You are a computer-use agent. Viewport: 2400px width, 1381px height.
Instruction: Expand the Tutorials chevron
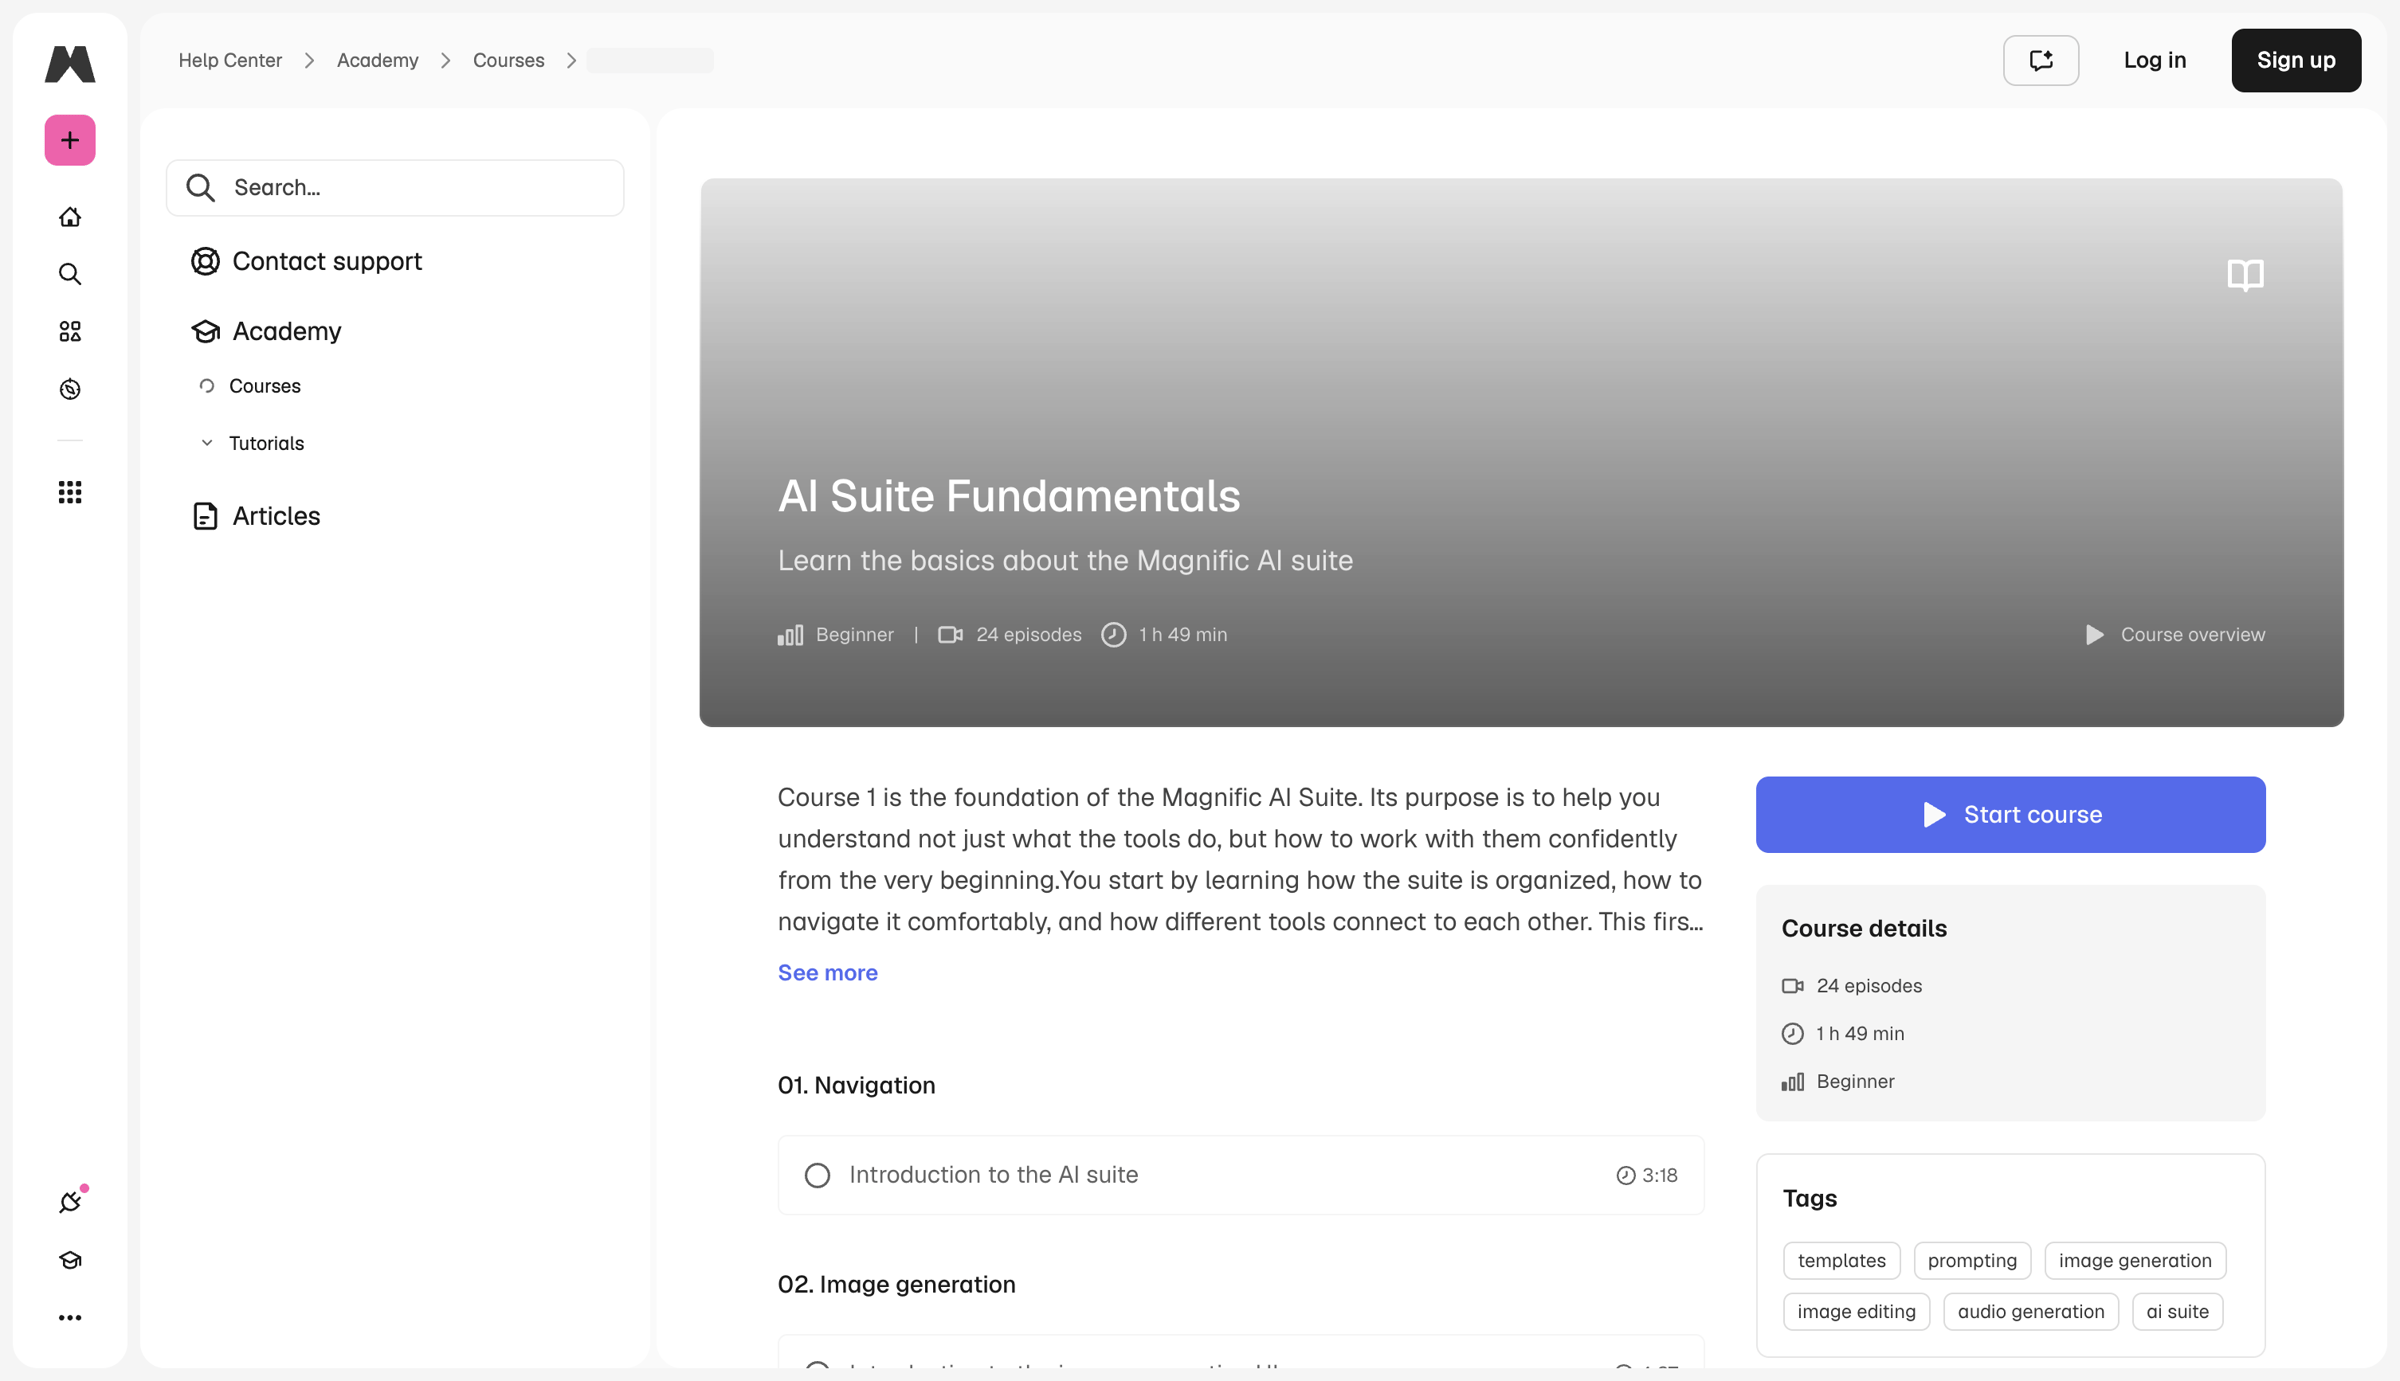pyautogui.click(x=207, y=443)
